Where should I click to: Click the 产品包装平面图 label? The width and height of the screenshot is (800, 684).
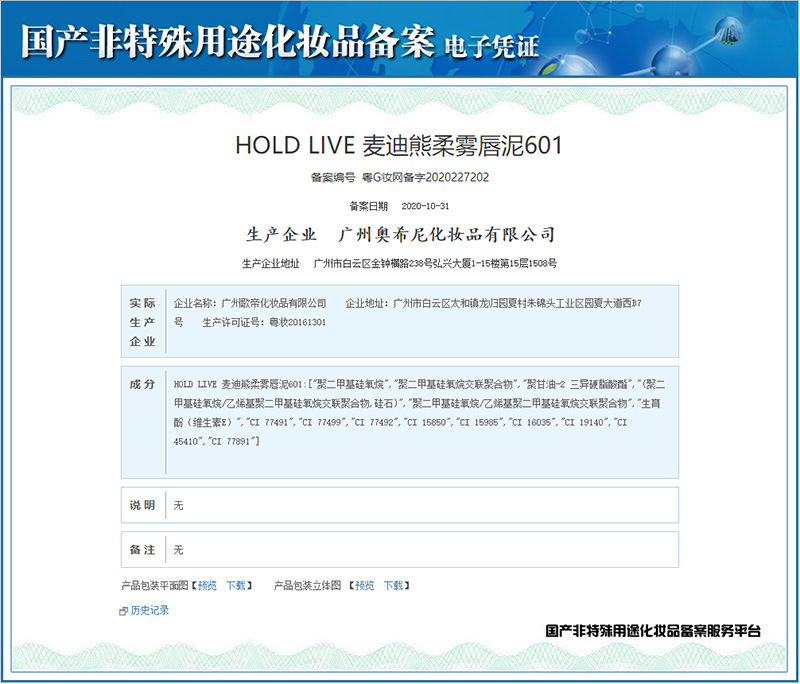[155, 586]
